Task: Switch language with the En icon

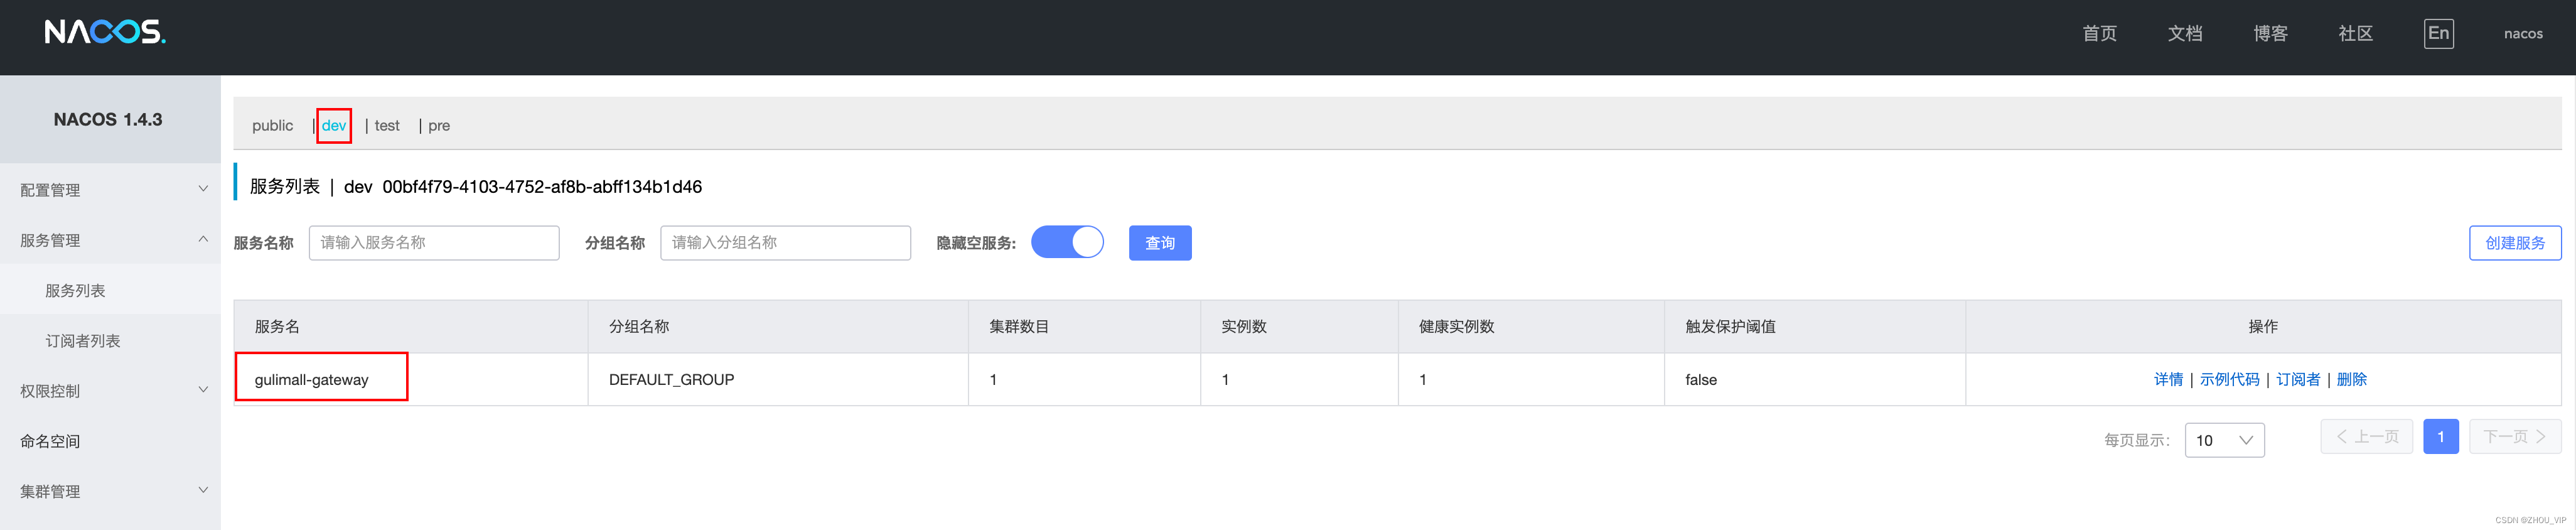Action: (2438, 33)
